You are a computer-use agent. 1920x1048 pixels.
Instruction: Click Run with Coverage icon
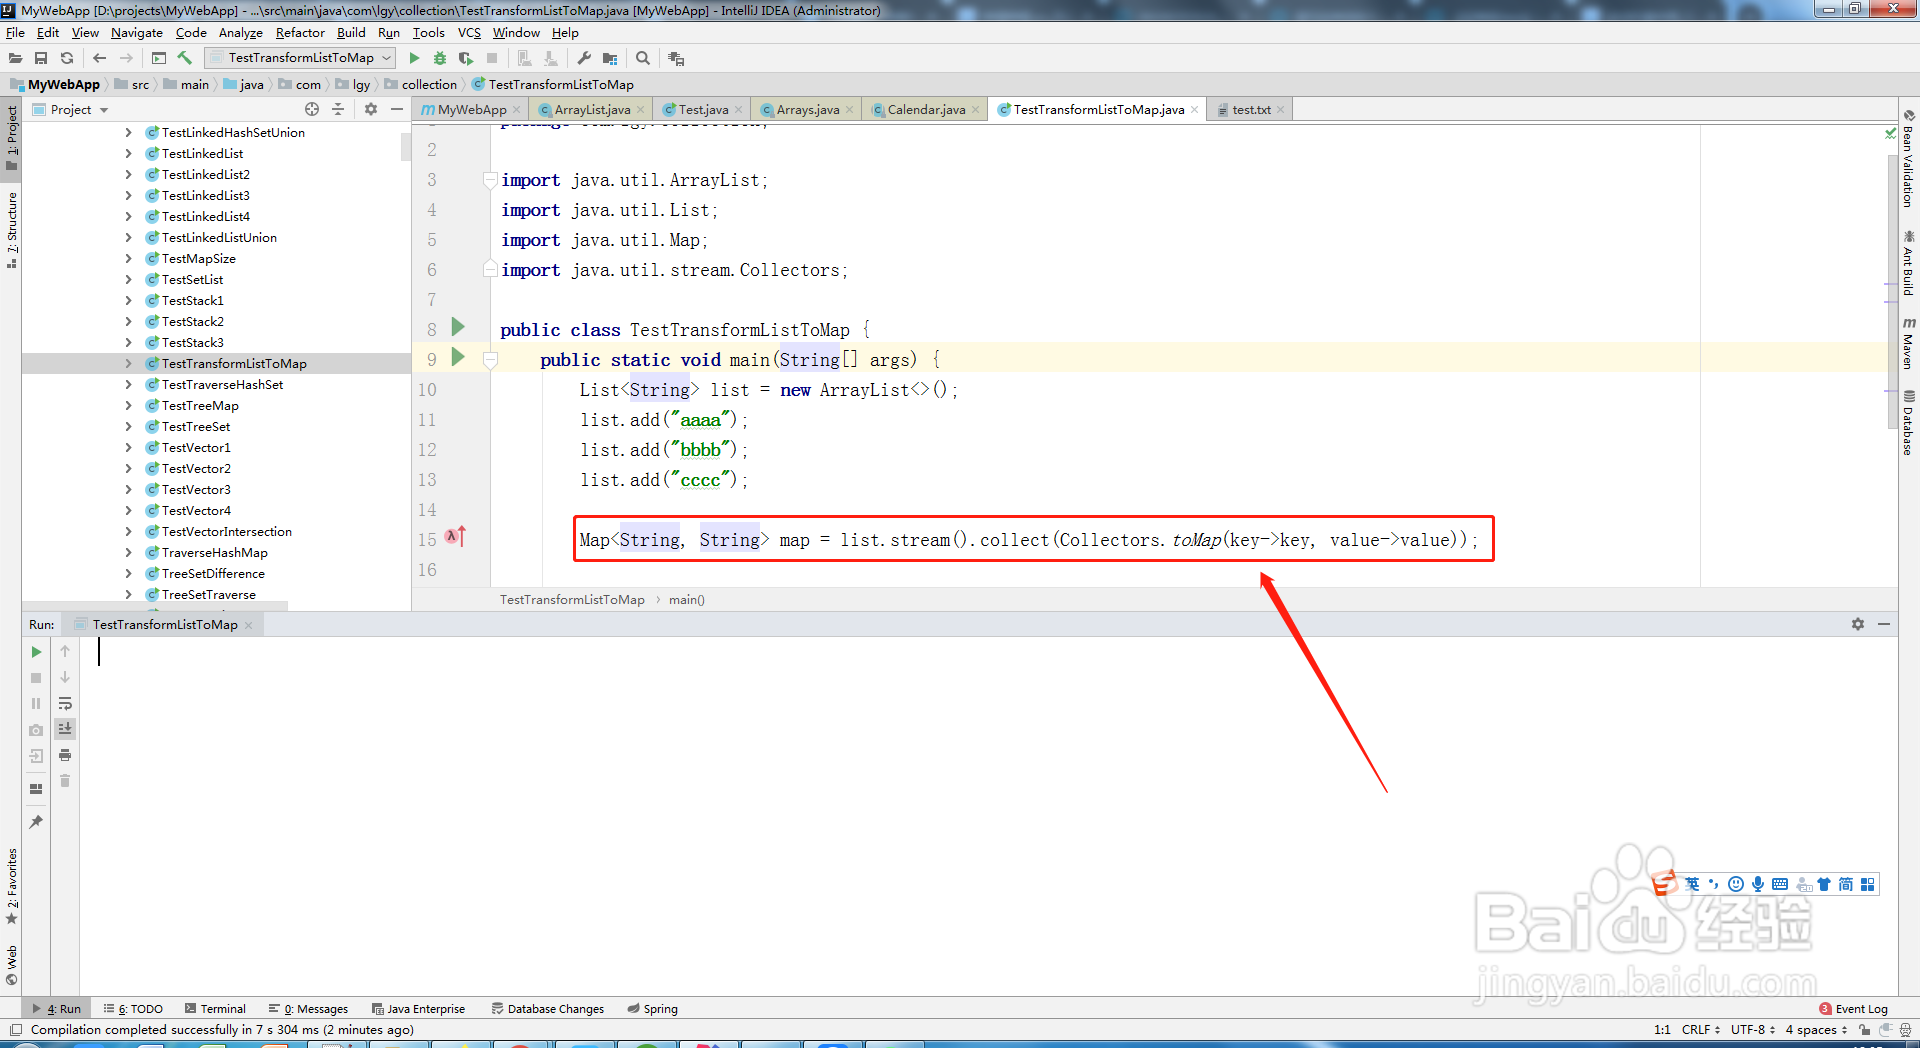point(466,58)
